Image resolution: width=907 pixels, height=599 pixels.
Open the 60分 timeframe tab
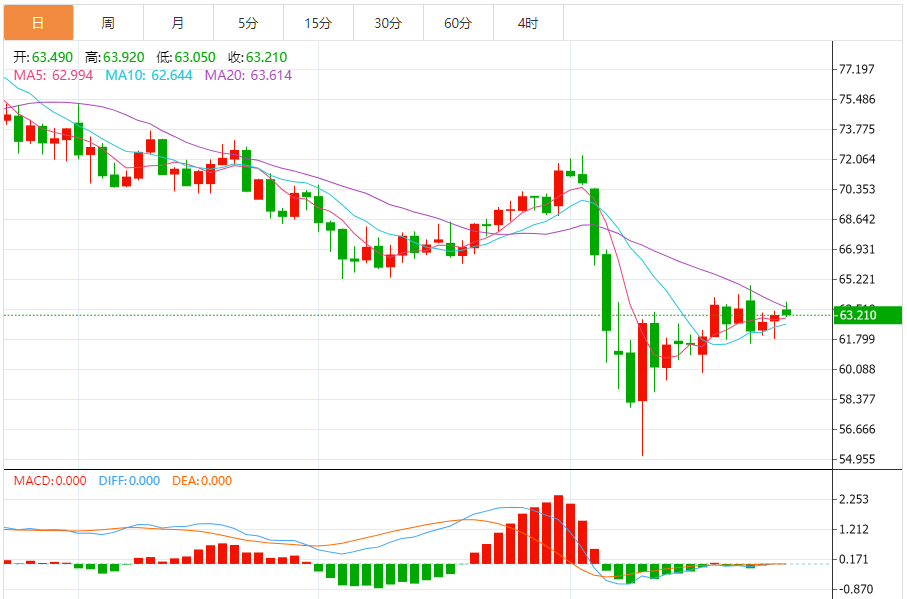(458, 23)
